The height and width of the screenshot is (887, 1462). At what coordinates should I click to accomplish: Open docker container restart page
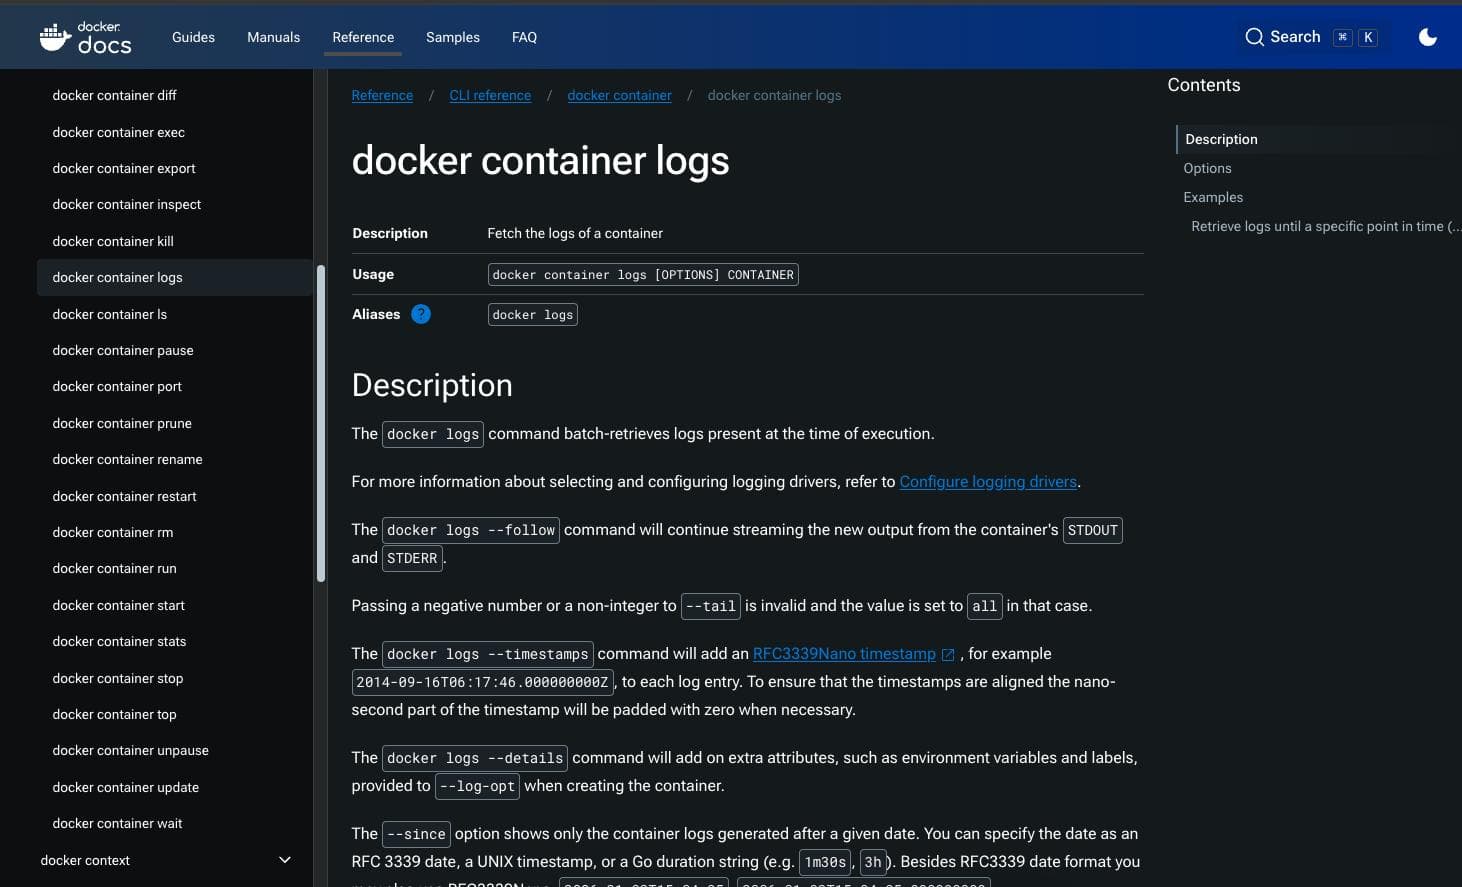[x=124, y=496]
